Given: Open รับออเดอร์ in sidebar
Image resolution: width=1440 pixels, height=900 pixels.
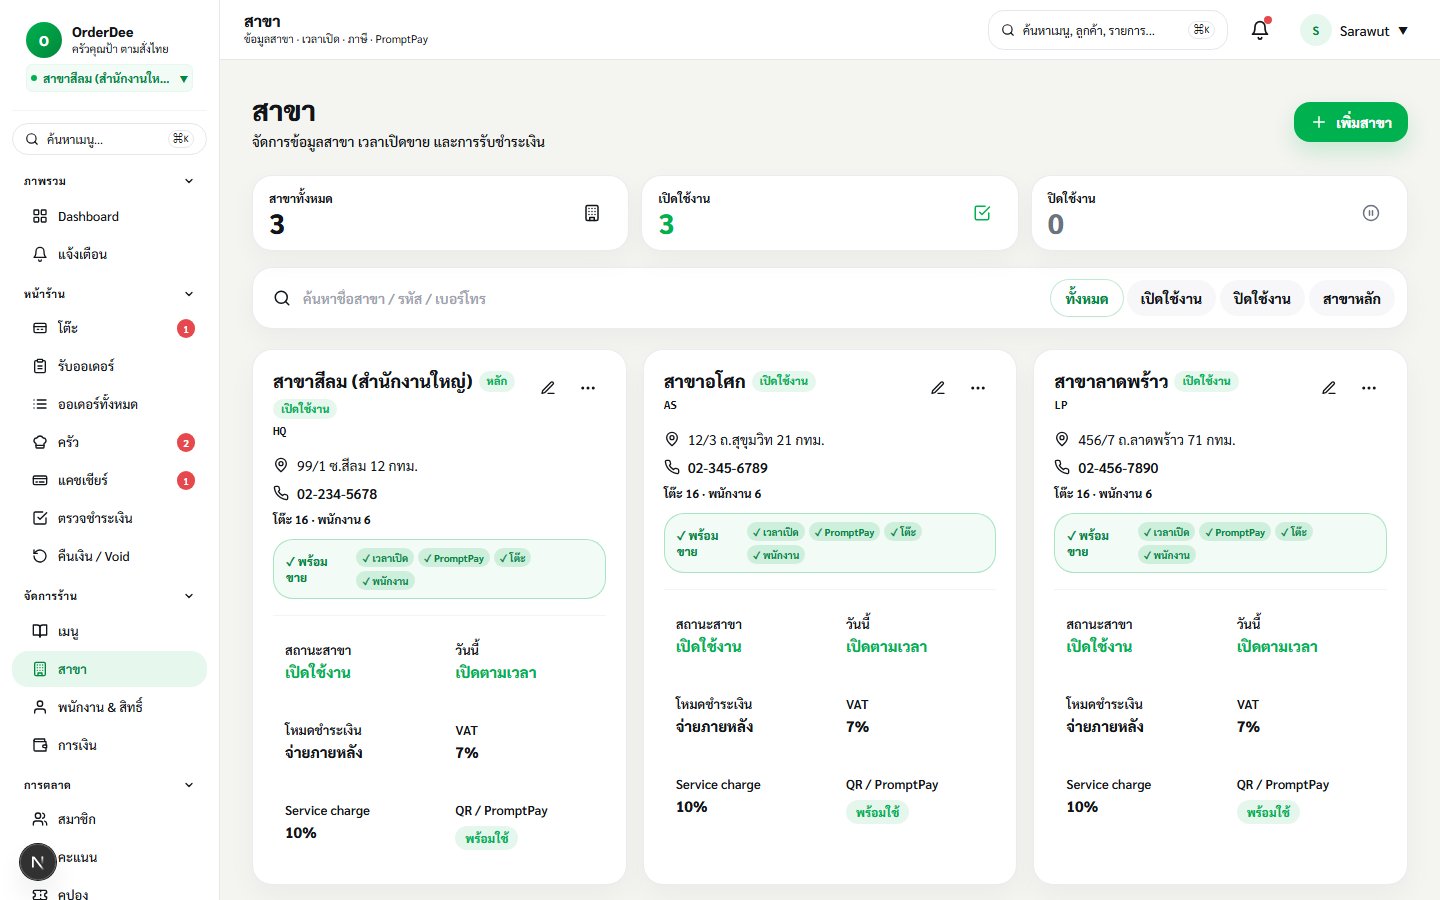Looking at the screenshot, I should (x=109, y=366).
